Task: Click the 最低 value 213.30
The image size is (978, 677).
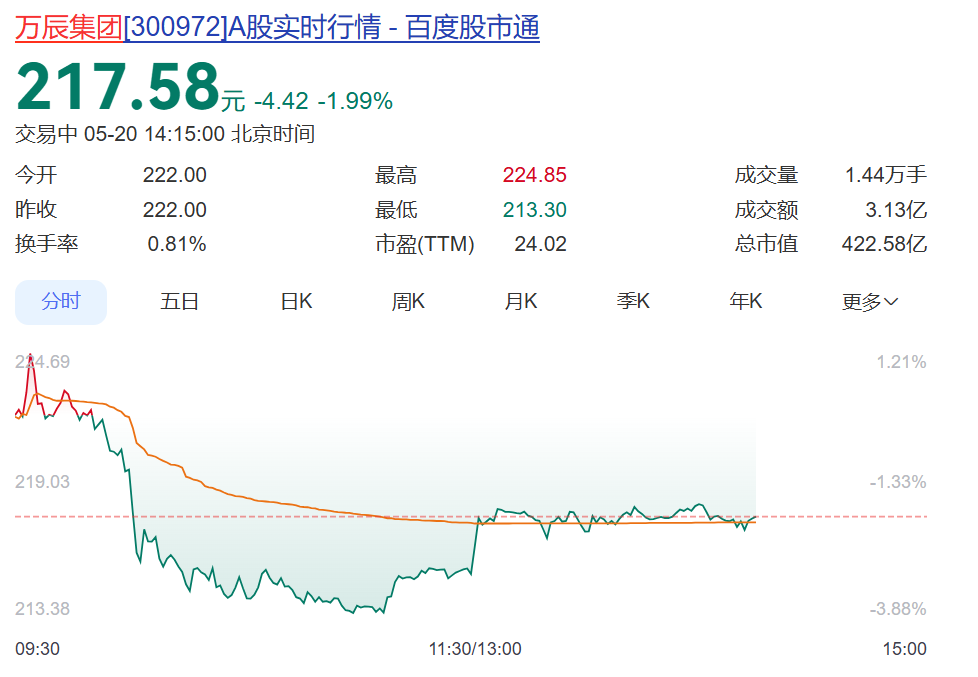Action: click(535, 210)
